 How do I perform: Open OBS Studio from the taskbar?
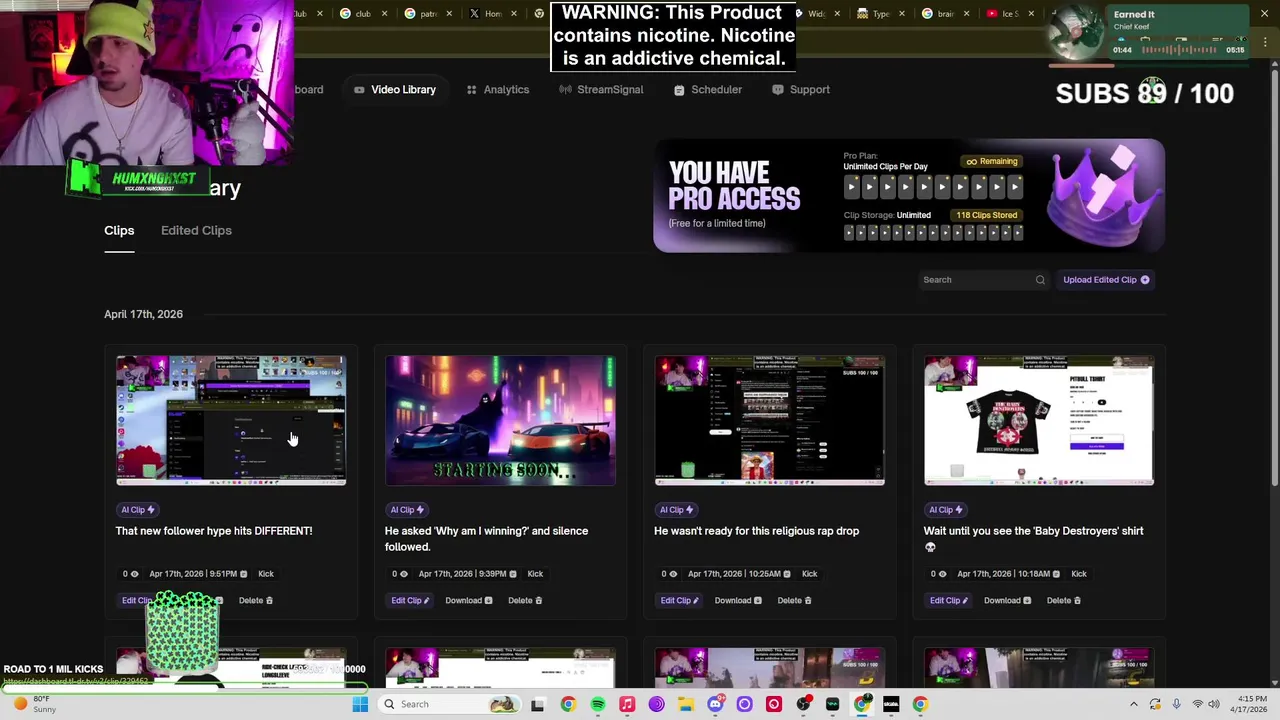[803, 704]
